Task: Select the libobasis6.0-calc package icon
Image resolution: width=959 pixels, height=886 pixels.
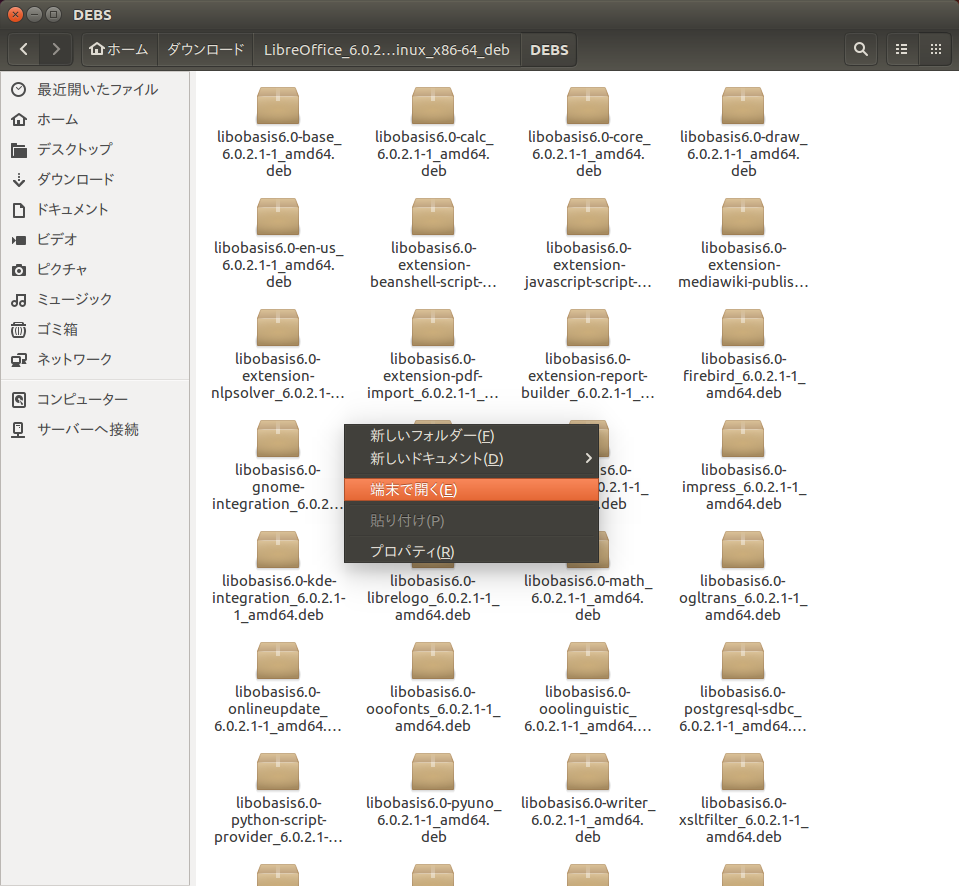Action: coord(433,106)
